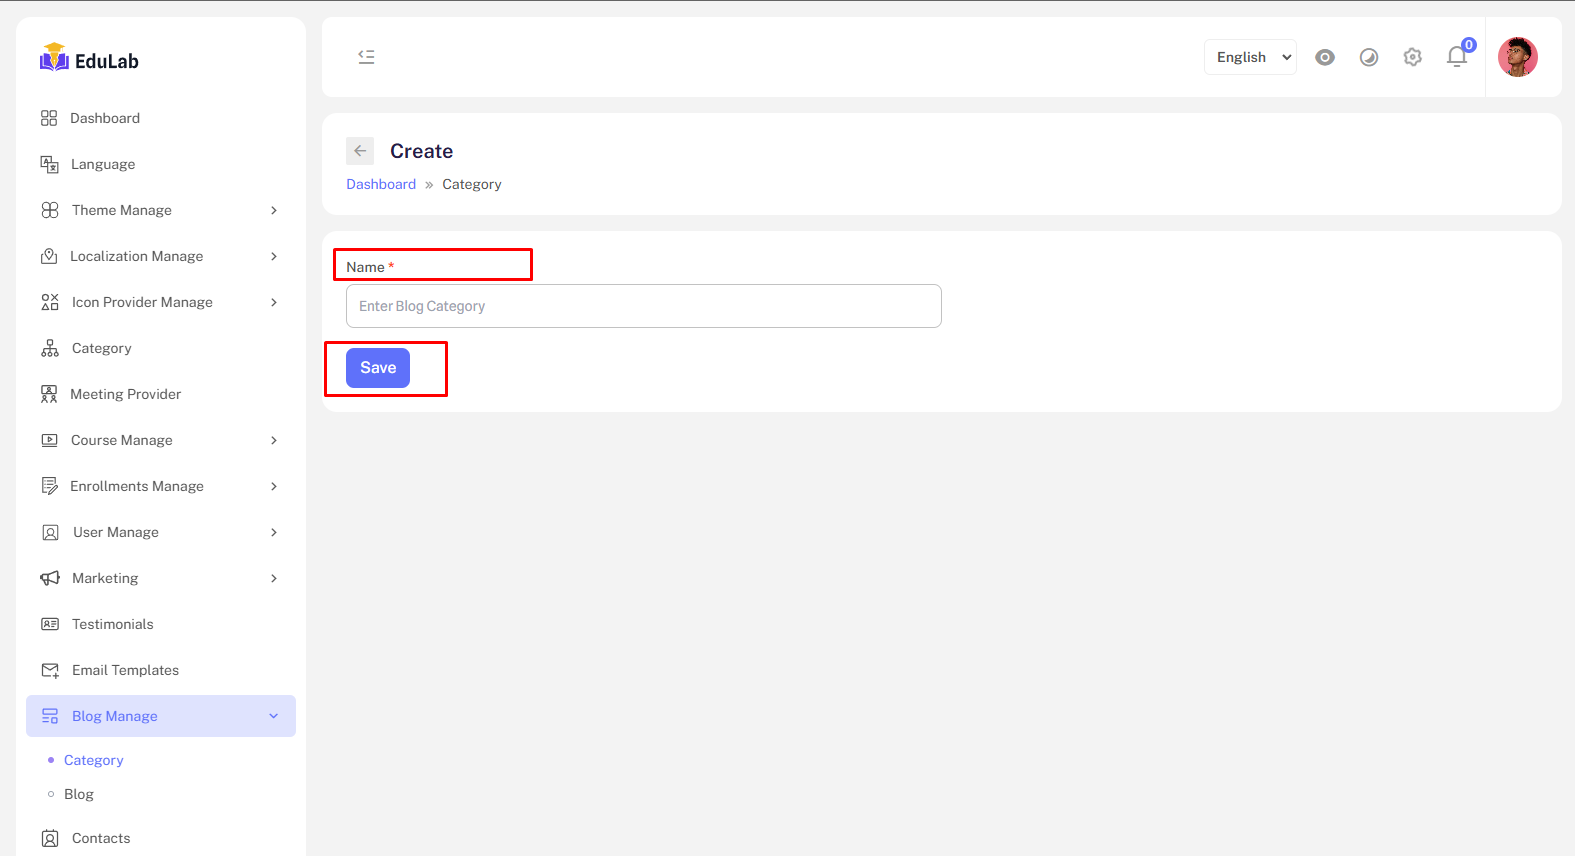Toggle dark mode theme icon
Image resolution: width=1575 pixels, height=856 pixels.
pyautogui.click(x=1369, y=57)
